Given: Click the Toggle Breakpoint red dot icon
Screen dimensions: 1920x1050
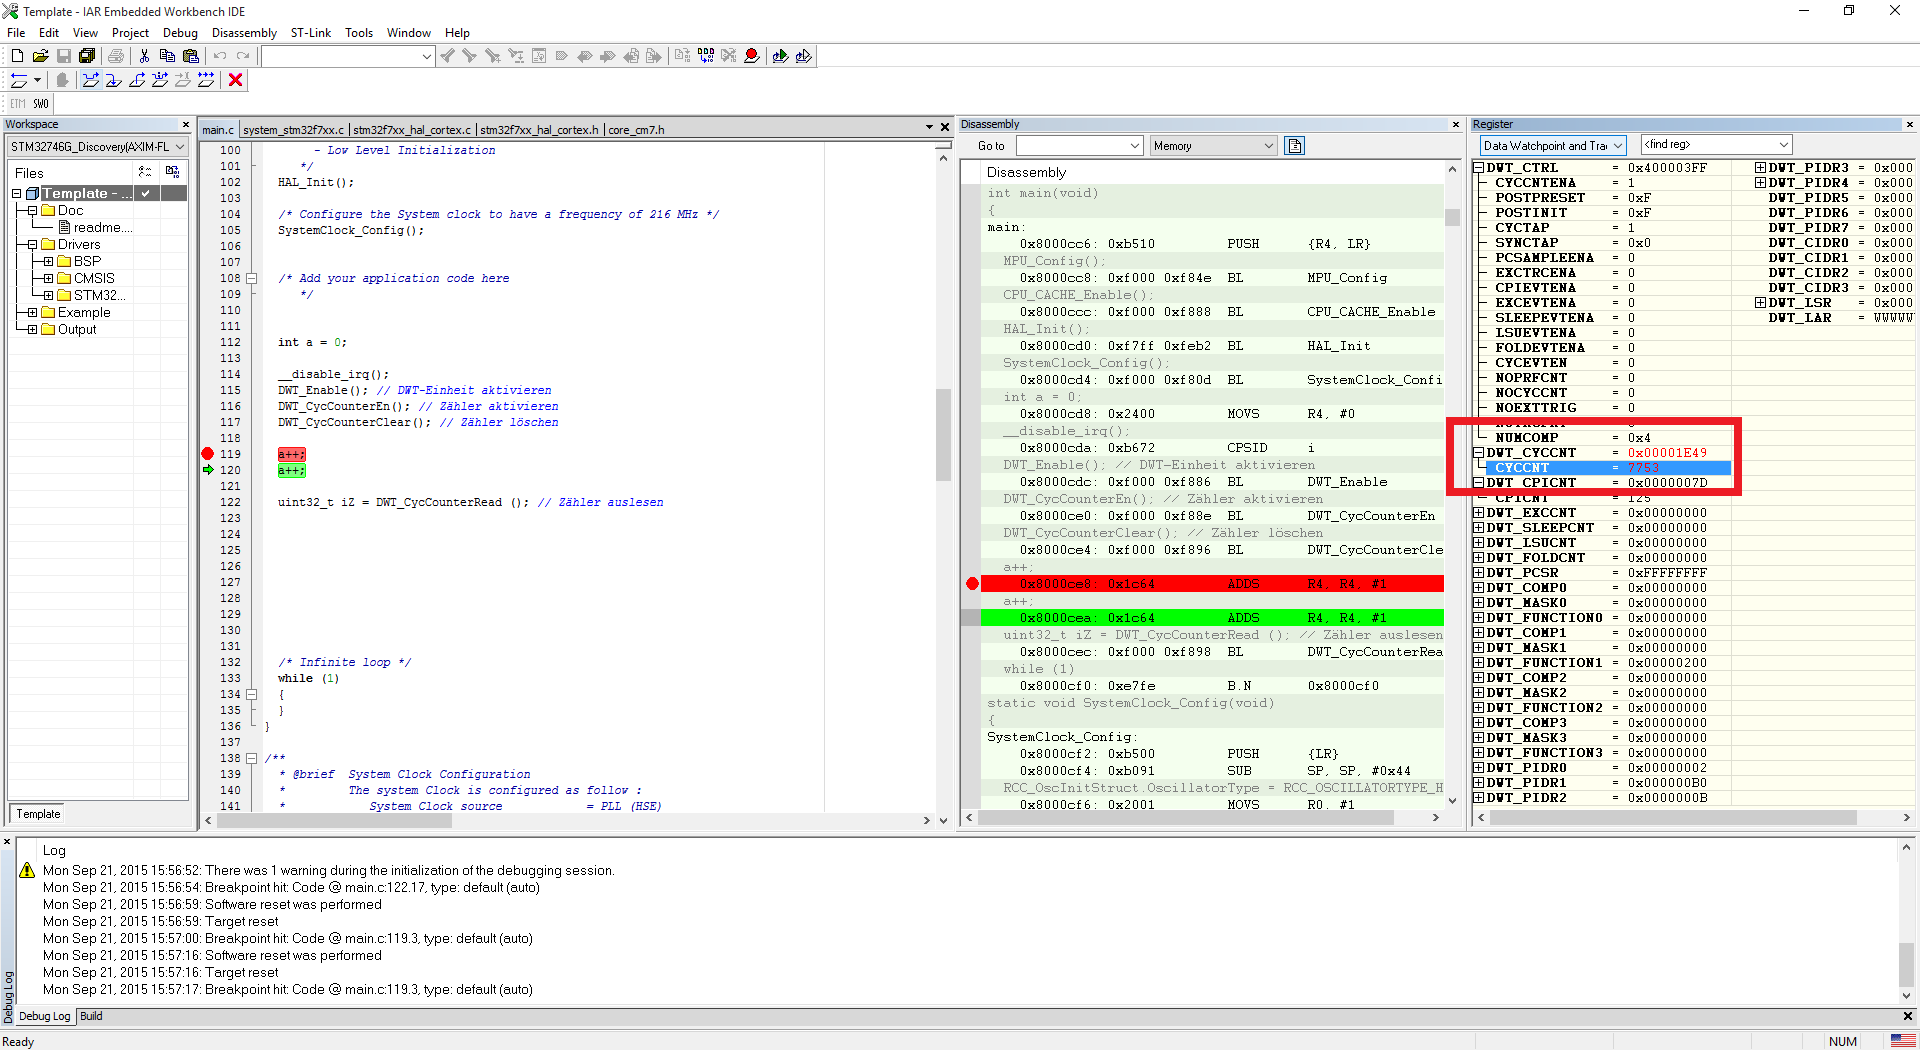Looking at the screenshot, I should 752,56.
